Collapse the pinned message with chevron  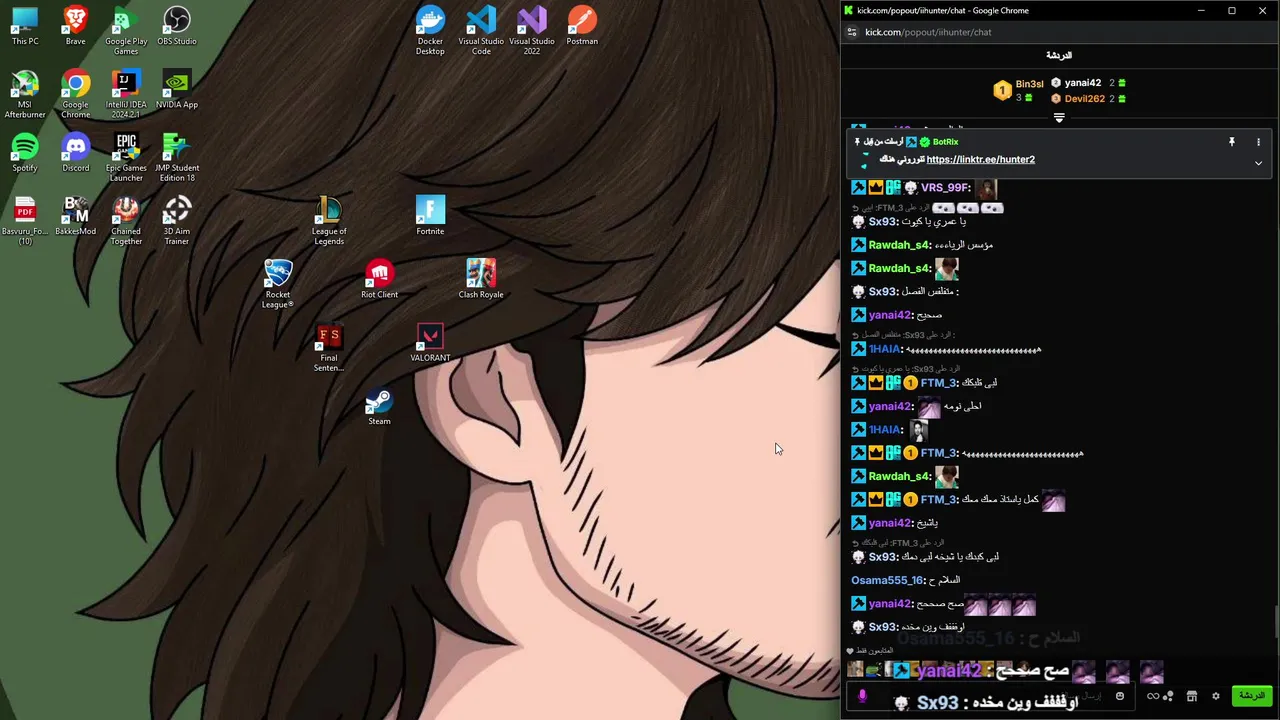(1258, 163)
